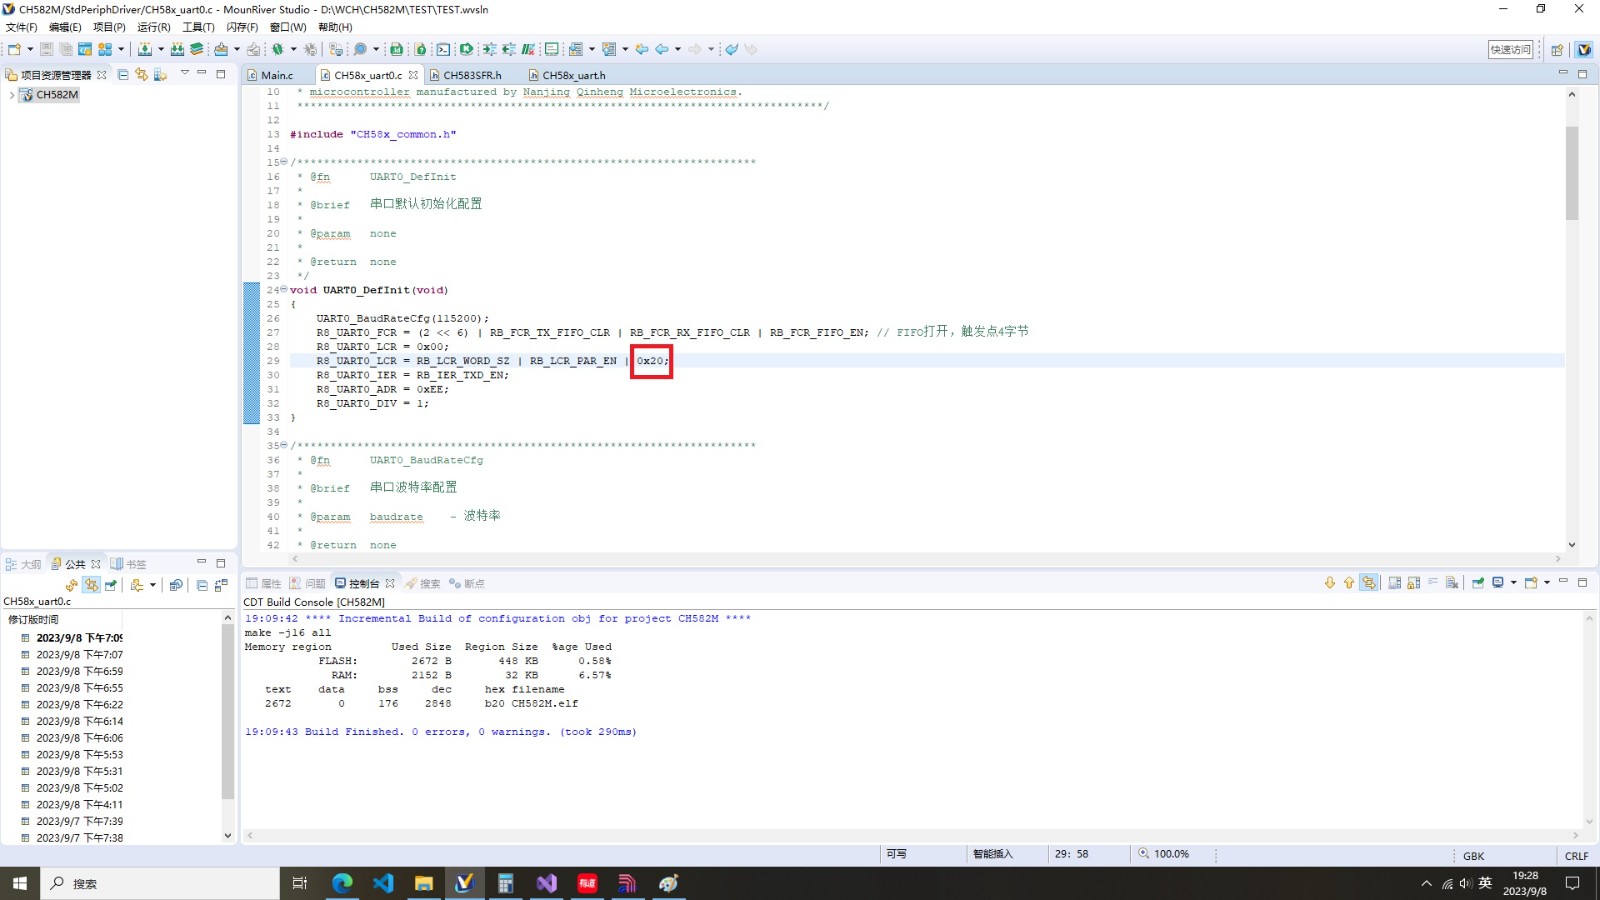The image size is (1600, 900).
Task: Open the history panel filter dropdown arrow
Action: pos(153,585)
